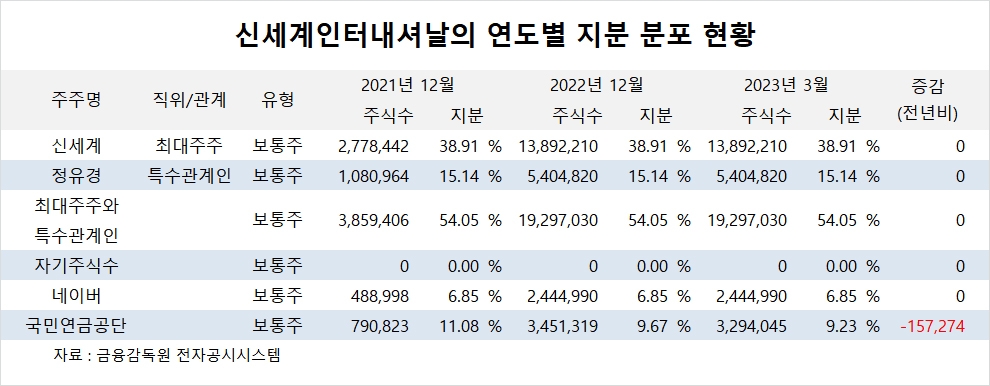Click the 2023년 3월 period header
The height and width of the screenshot is (386, 990).
786,85
